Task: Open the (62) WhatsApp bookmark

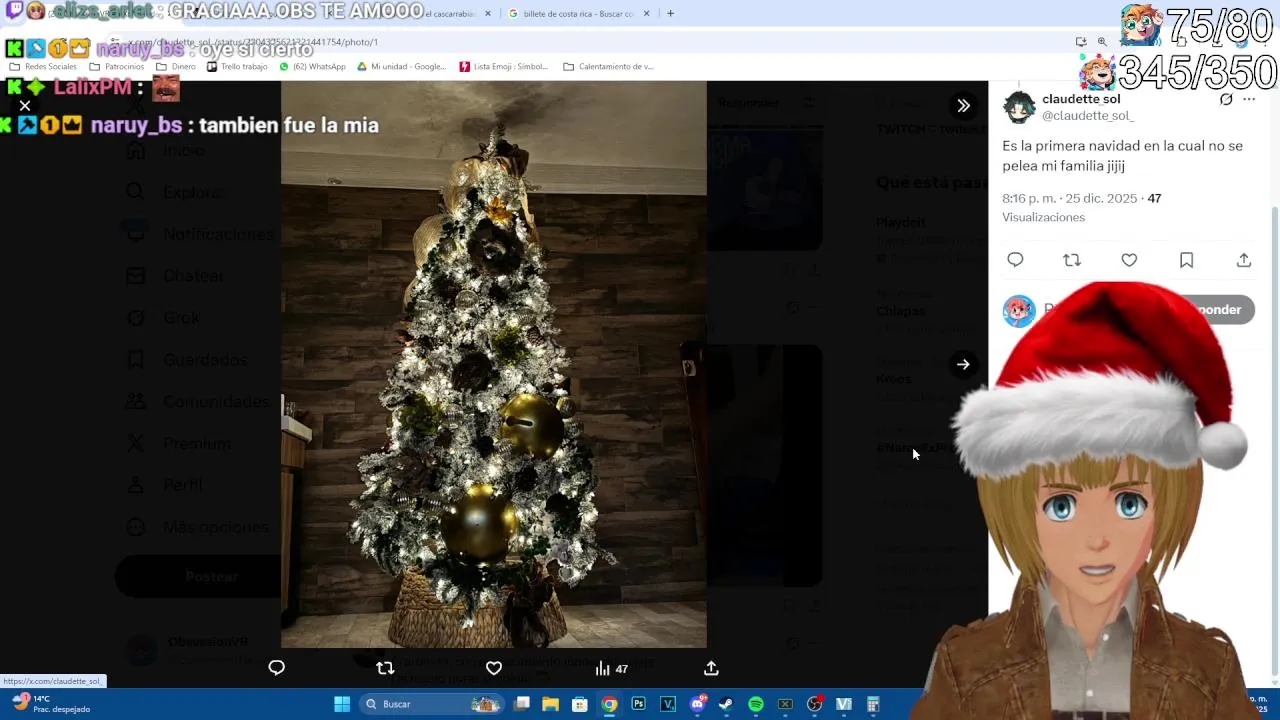Action: [312, 67]
